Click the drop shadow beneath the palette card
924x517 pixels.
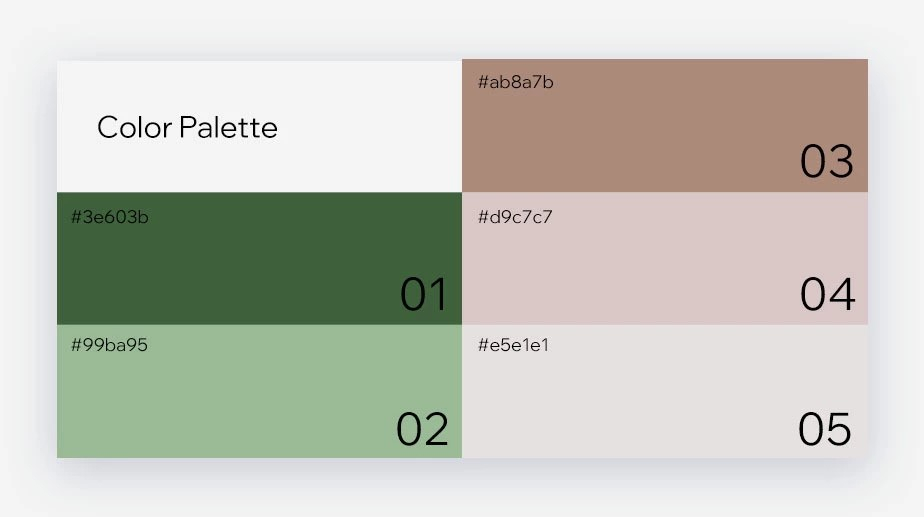coord(462,470)
